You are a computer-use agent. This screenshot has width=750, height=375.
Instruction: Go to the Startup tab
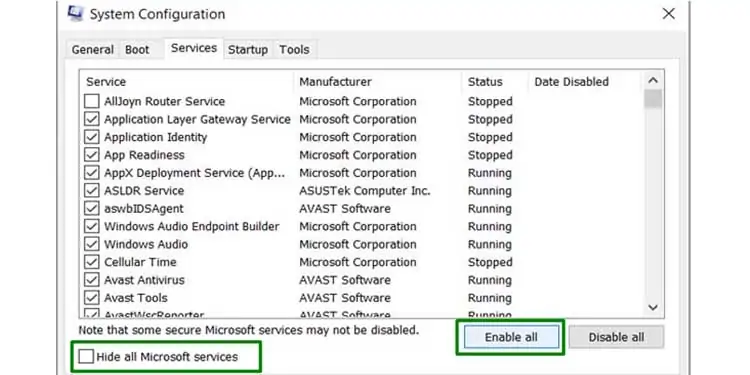[248, 50]
